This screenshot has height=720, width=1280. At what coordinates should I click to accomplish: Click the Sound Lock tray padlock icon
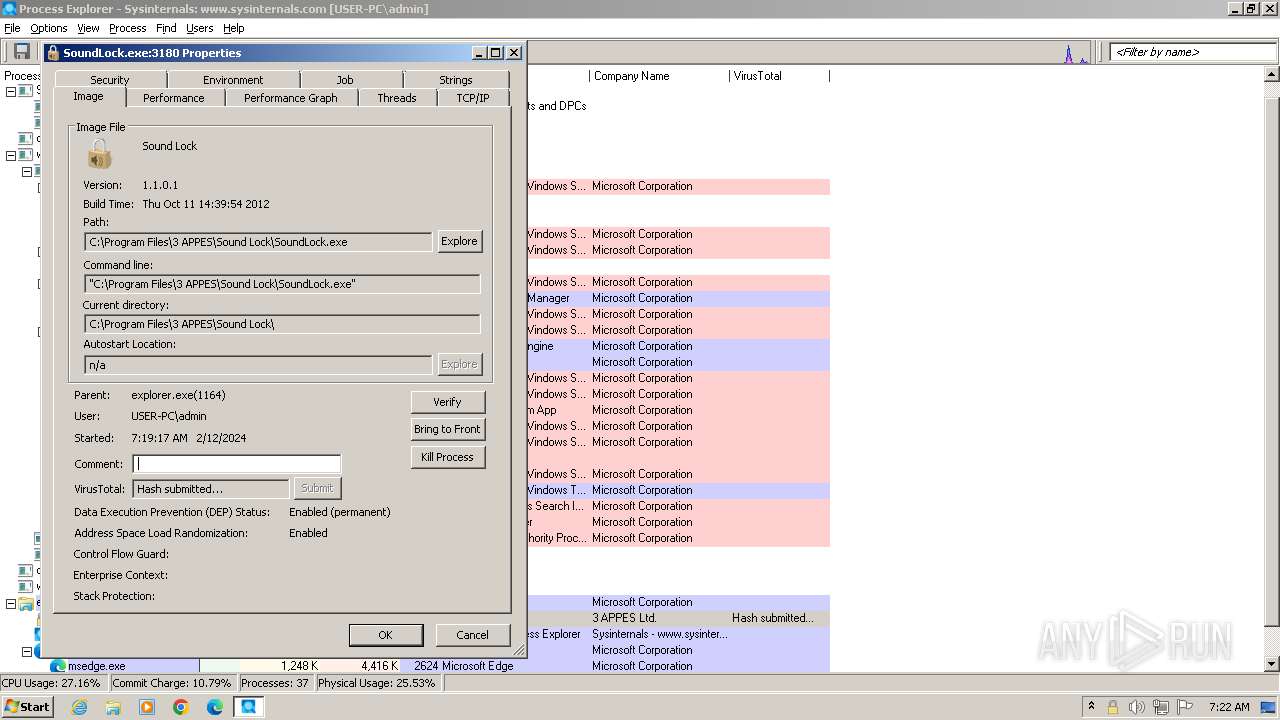tap(1112, 707)
